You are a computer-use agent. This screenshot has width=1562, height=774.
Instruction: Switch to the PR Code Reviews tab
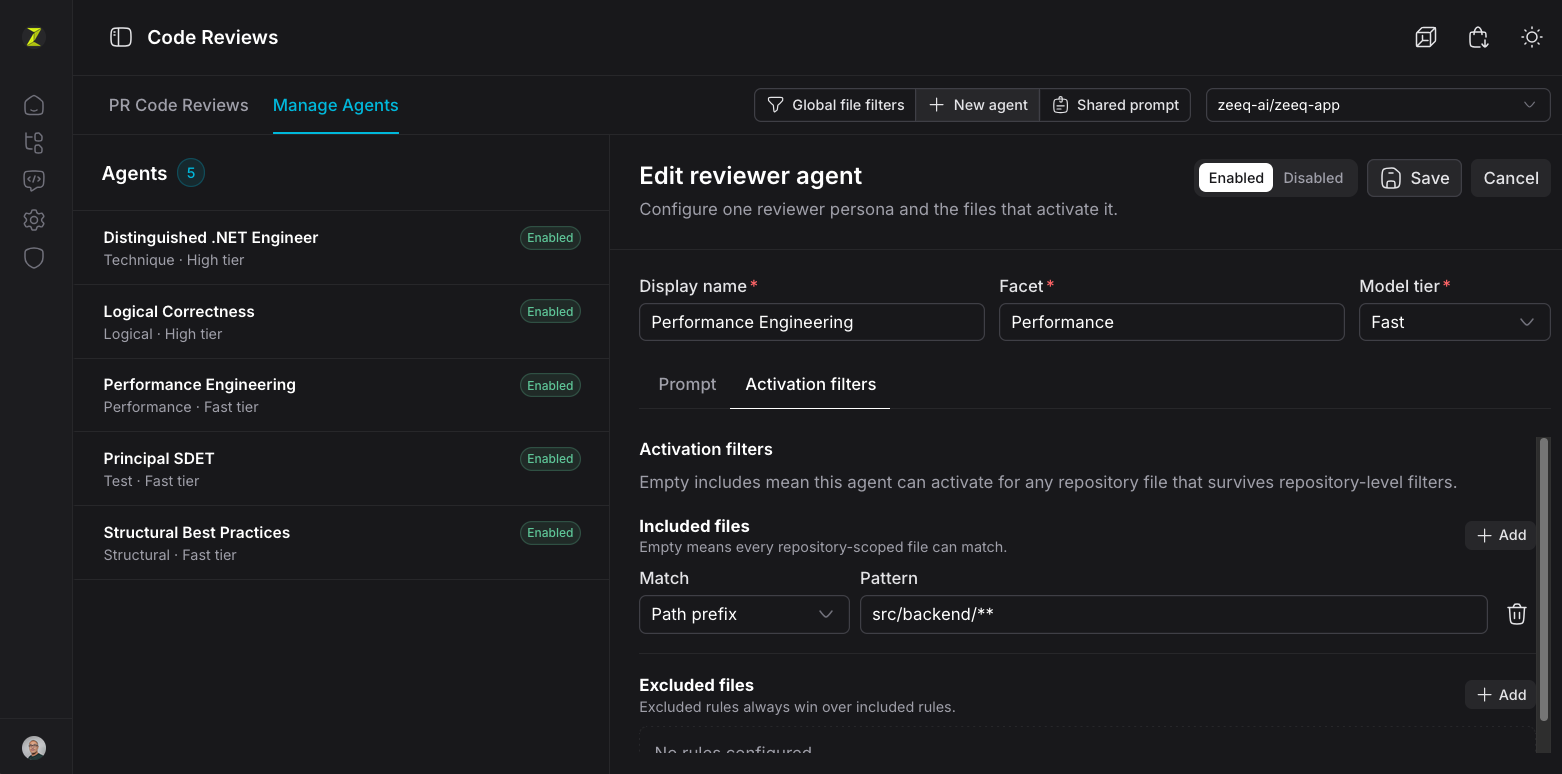pos(178,105)
